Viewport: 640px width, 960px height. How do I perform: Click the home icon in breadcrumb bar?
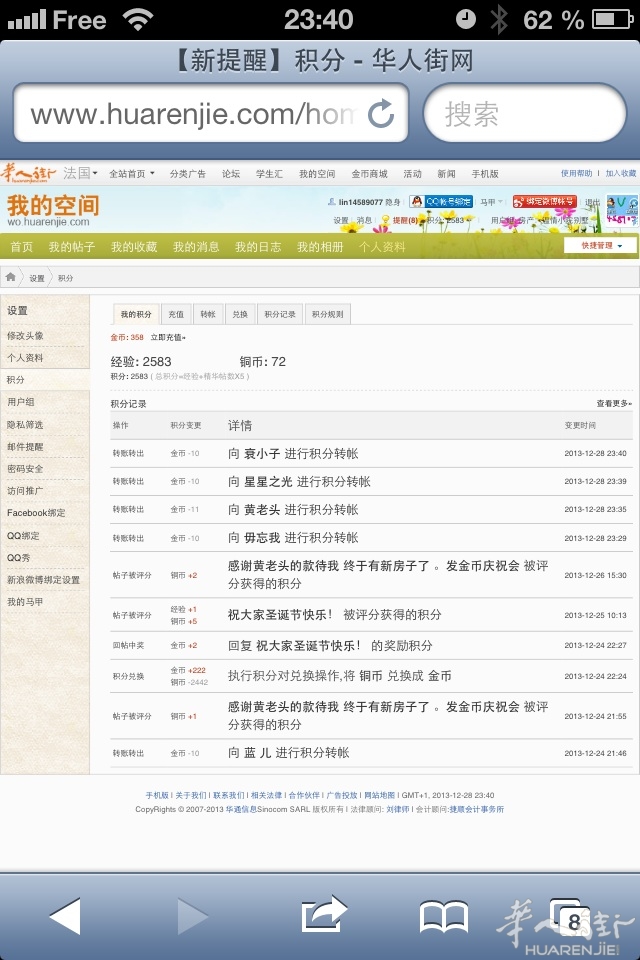11,277
